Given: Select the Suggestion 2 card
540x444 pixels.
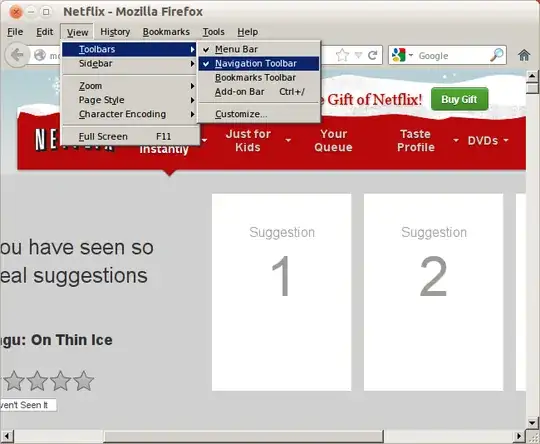Looking at the screenshot, I should (x=433, y=292).
